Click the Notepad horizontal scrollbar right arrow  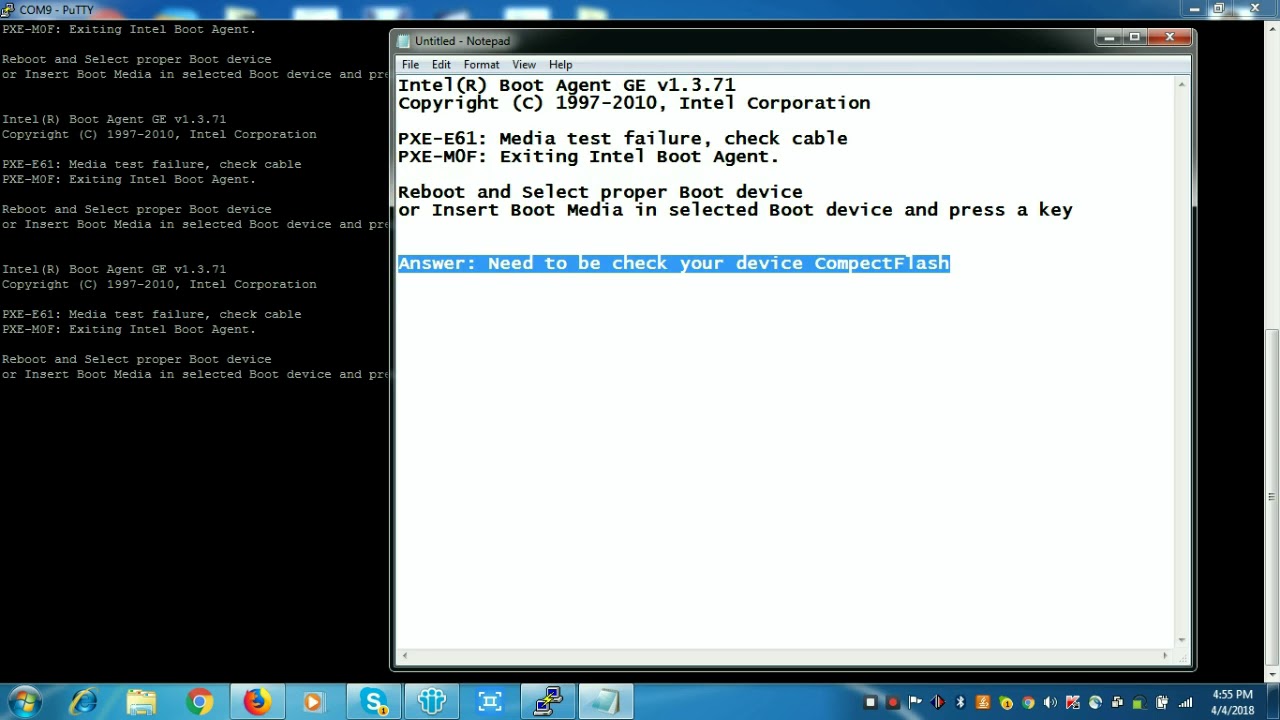tap(1165, 656)
